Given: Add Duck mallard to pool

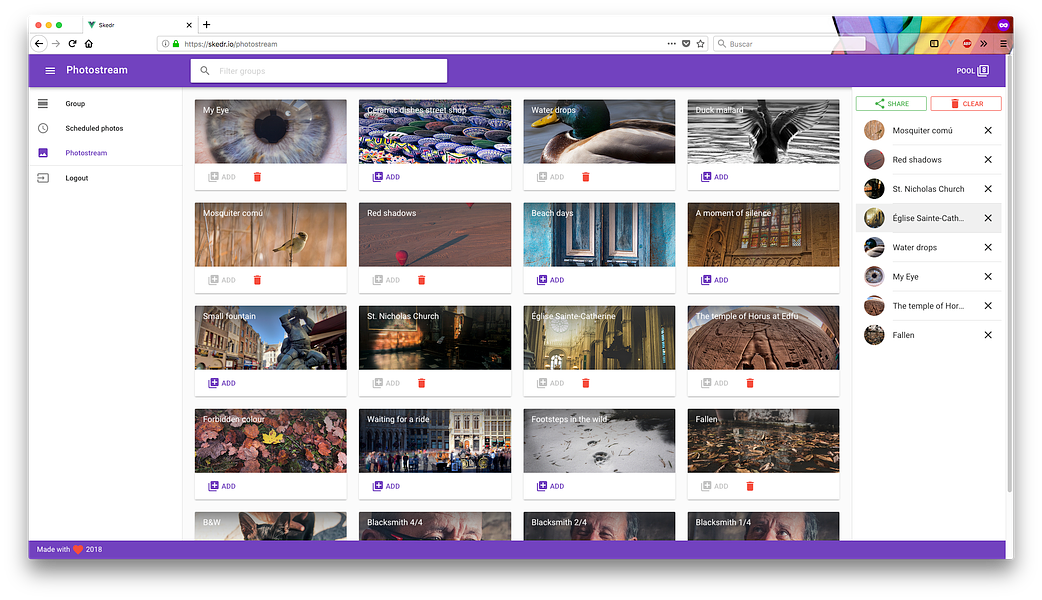Looking at the screenshot, I should (714, 177).
